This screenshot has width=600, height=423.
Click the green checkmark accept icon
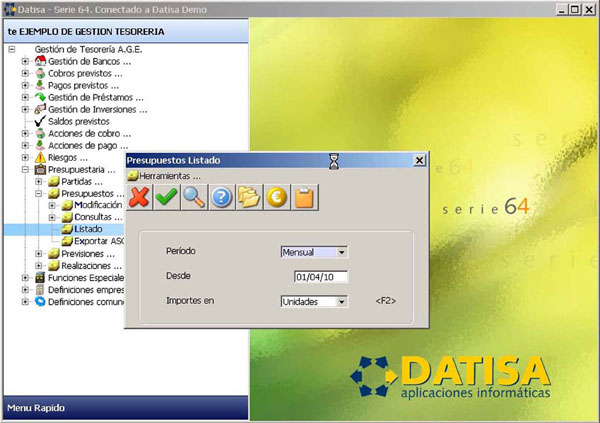click(166, 197)
